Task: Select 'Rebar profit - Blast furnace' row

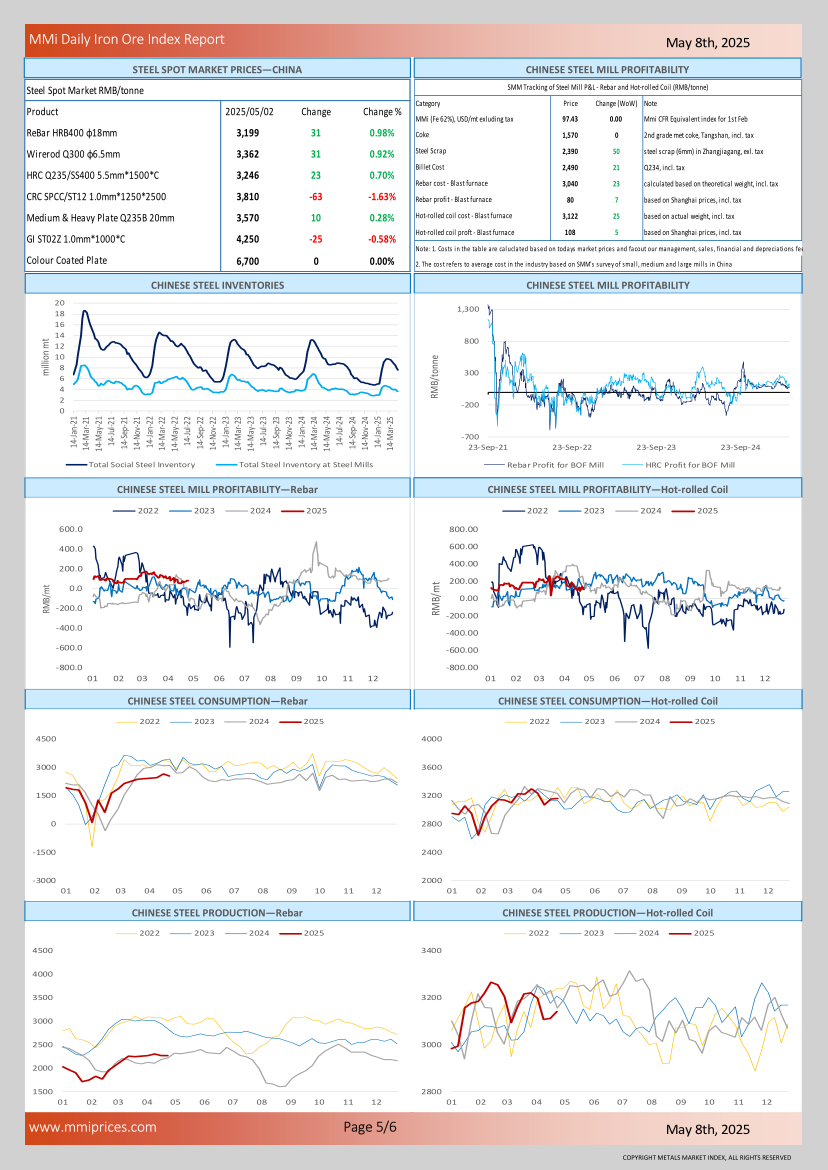Action: click(607, 200)
